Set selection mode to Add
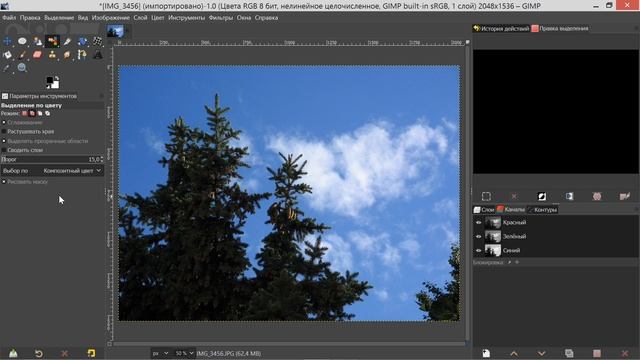The image size is (640, 360). tap(32, 113)
